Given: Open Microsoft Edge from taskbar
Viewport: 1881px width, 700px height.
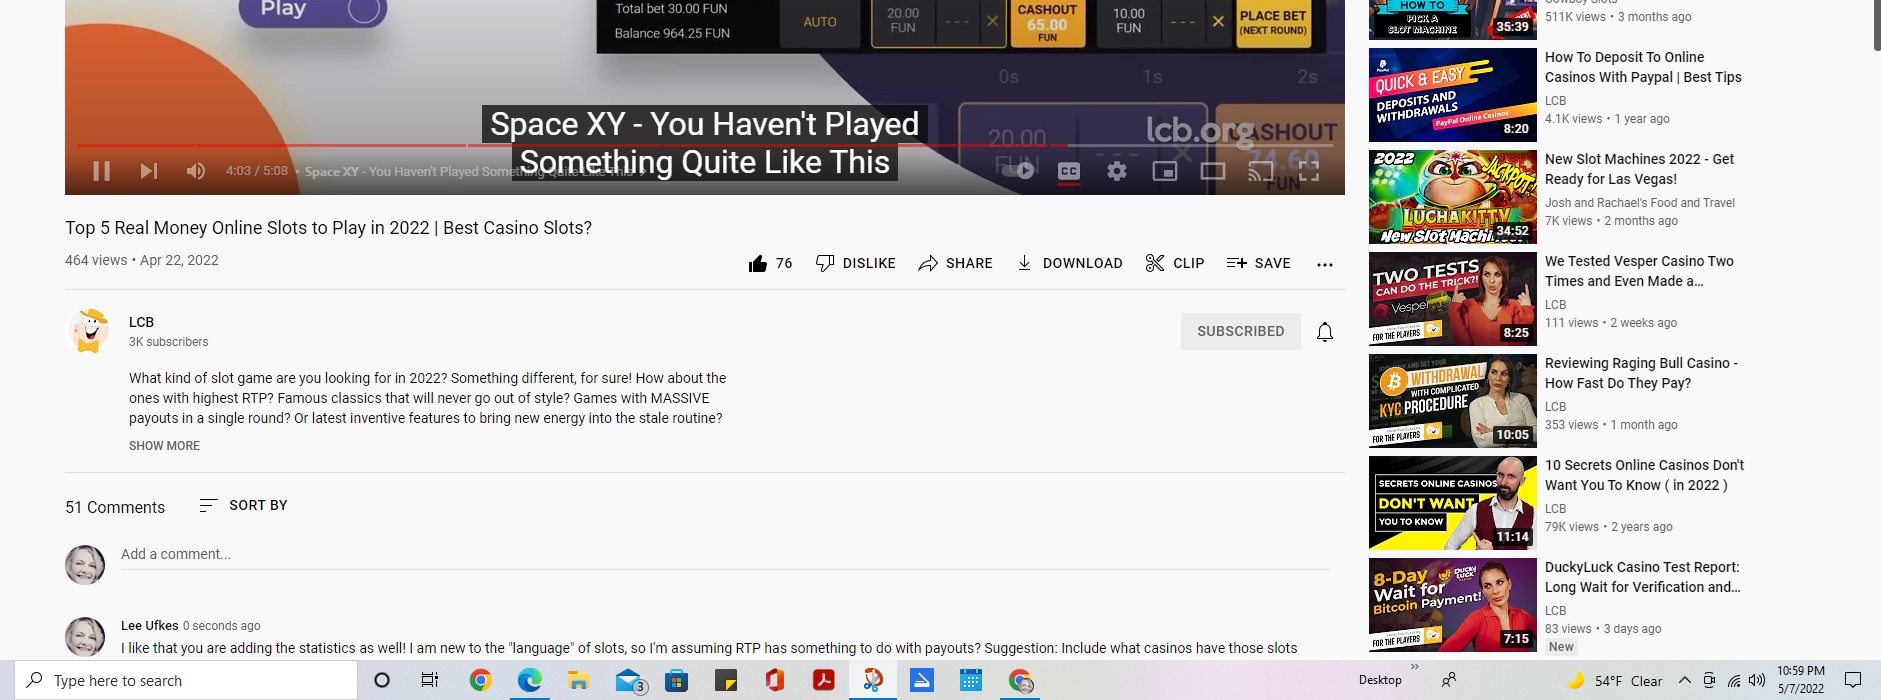Looking at the screenshot, I should [x=529, y=680].
